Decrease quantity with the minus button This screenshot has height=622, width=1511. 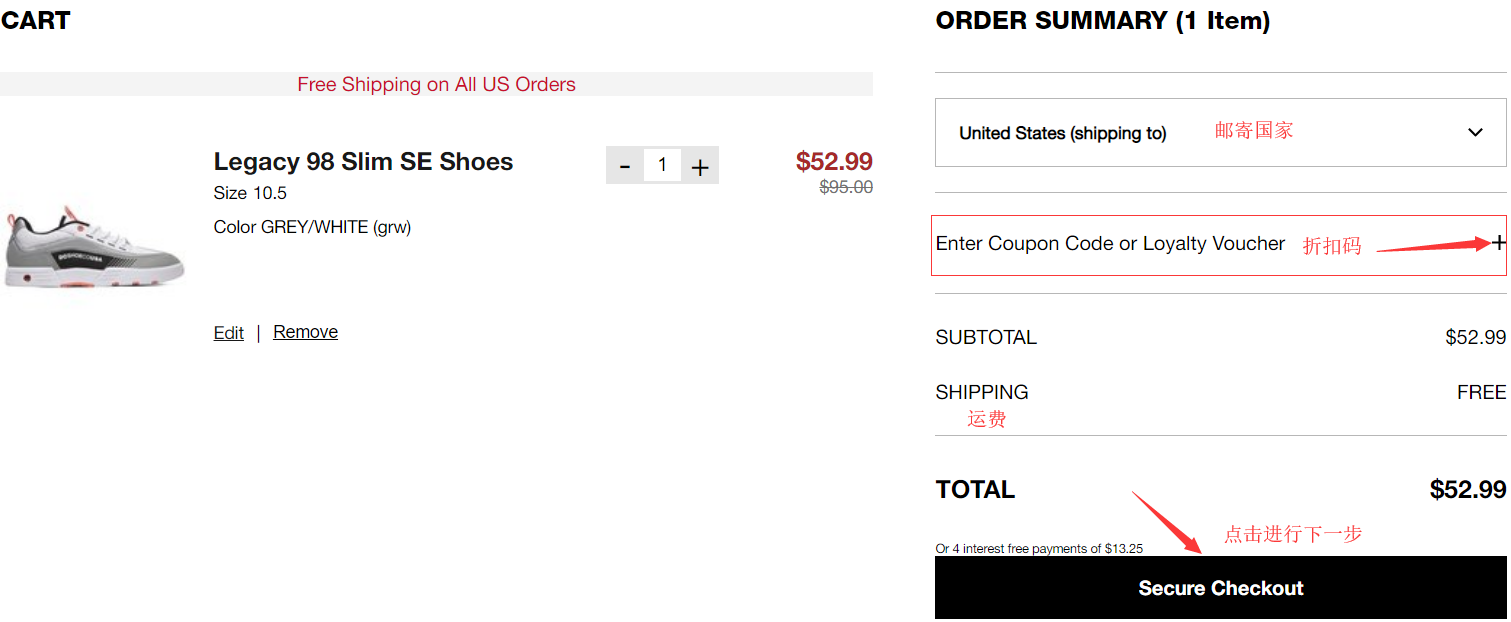point(625,166)
